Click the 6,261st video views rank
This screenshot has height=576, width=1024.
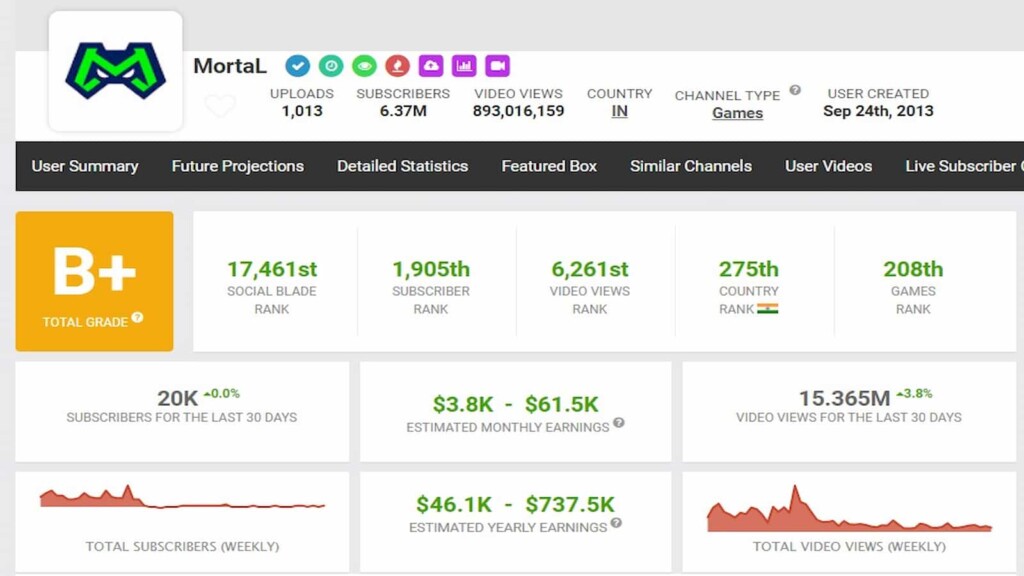(590, 269)
